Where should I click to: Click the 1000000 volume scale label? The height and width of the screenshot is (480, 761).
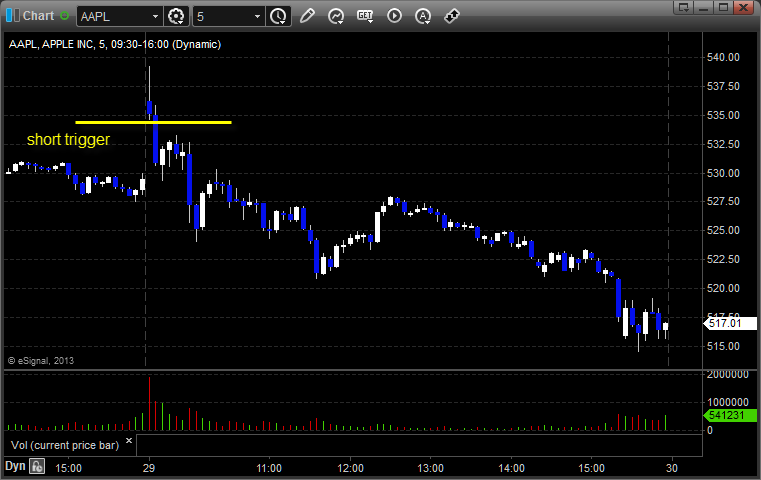[728, 402]
